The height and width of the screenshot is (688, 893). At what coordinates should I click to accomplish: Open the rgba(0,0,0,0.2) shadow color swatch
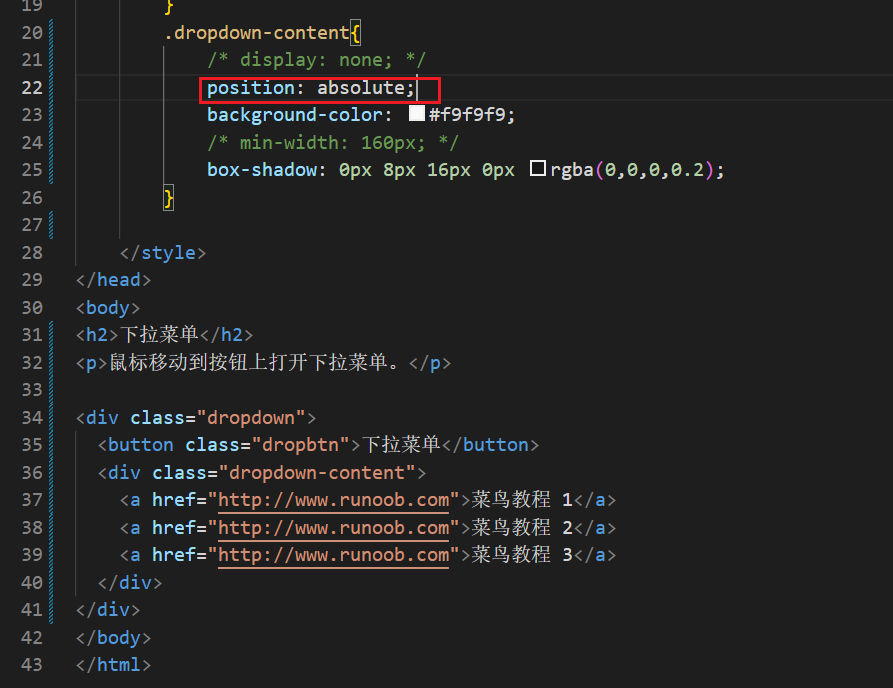tap(538, 169)
